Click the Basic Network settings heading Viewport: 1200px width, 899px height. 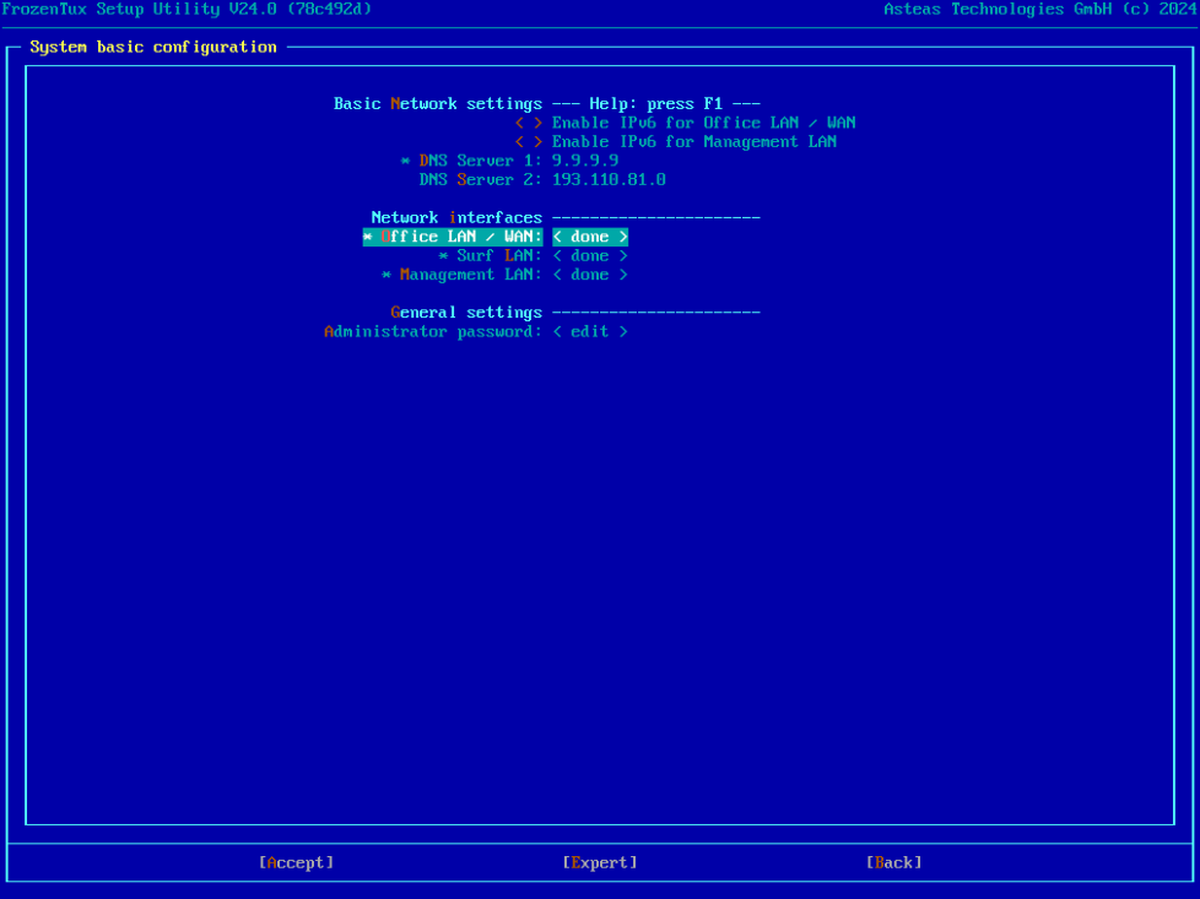(437, 104)
